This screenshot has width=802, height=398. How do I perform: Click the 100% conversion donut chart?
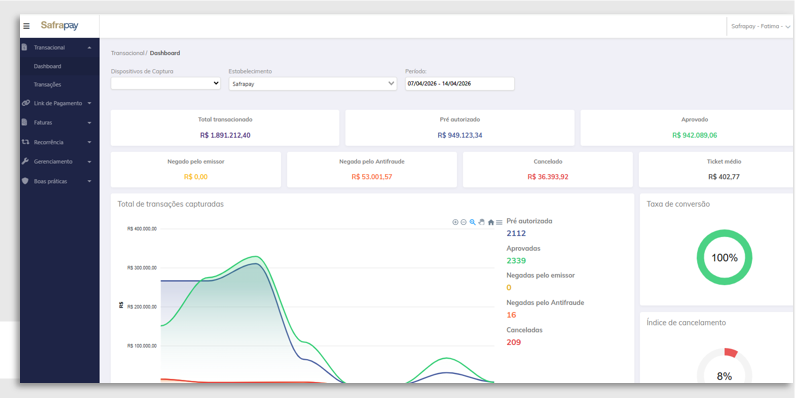click(x=724, y=257)
